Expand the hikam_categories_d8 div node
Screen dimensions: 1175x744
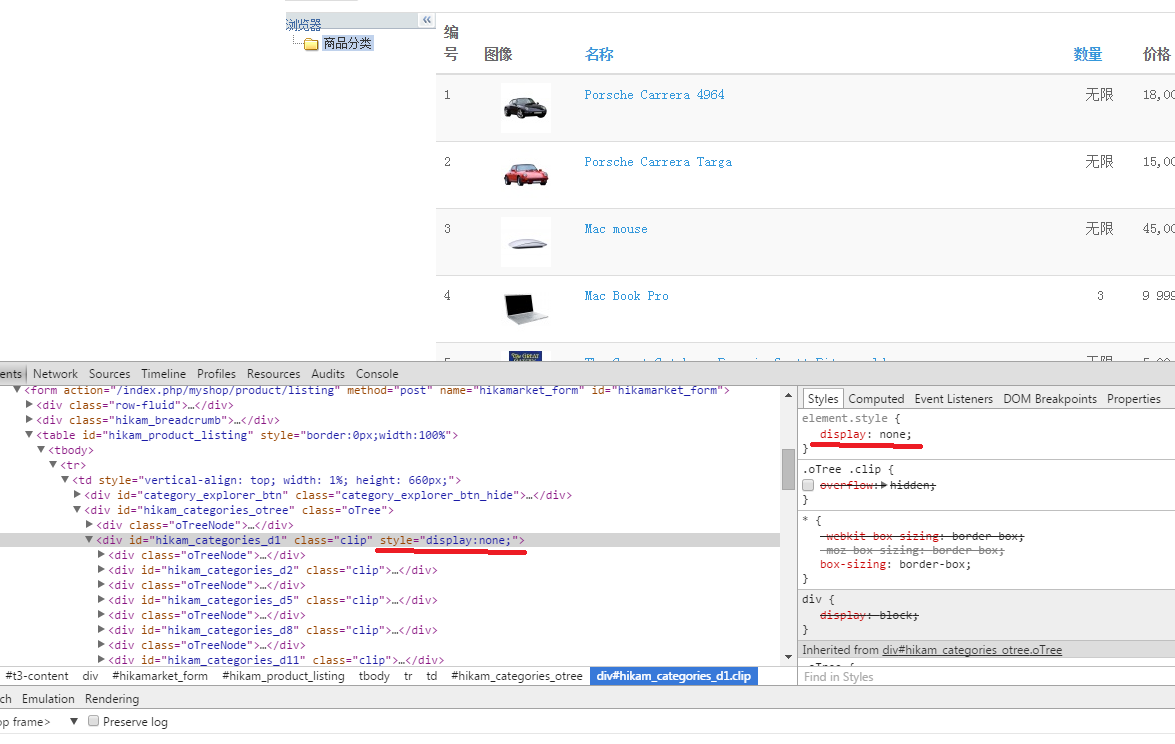(101, 629)
